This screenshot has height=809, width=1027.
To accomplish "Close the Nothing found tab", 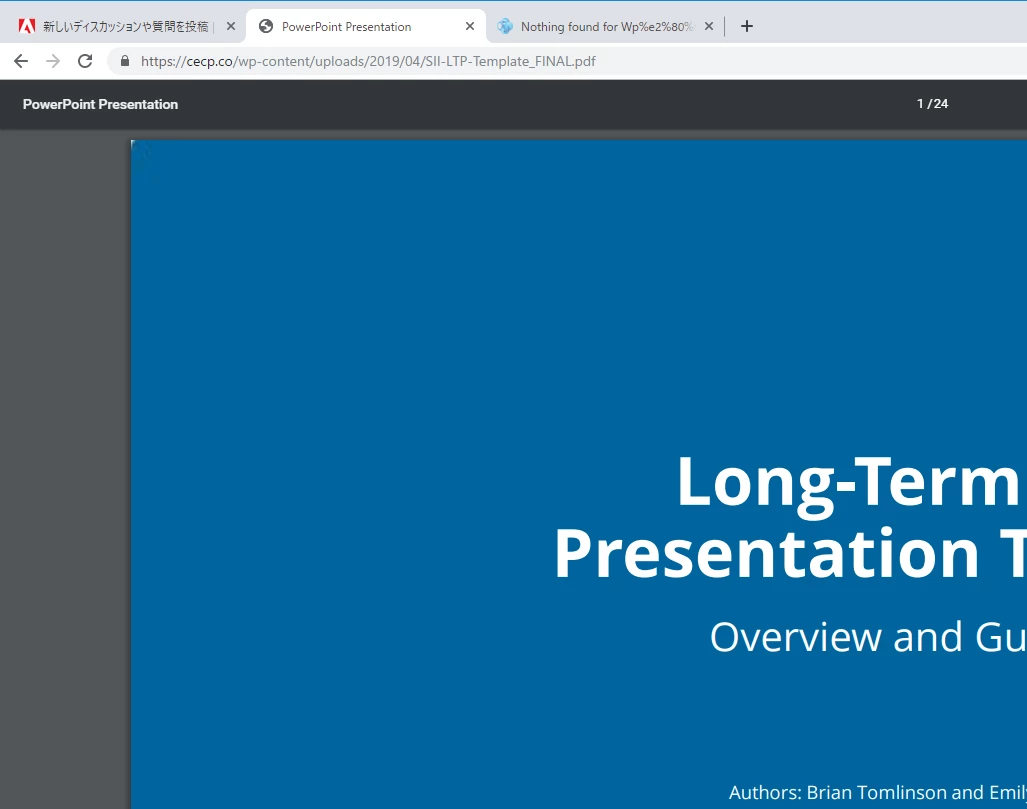I will pyautogui.click(x=709, y=26).
